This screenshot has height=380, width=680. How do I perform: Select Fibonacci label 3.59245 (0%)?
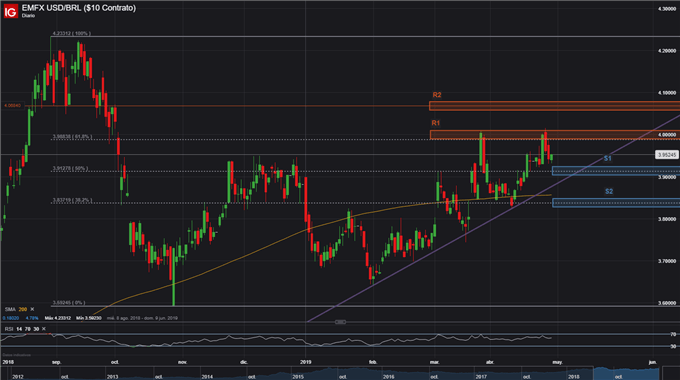click(69, 303)
